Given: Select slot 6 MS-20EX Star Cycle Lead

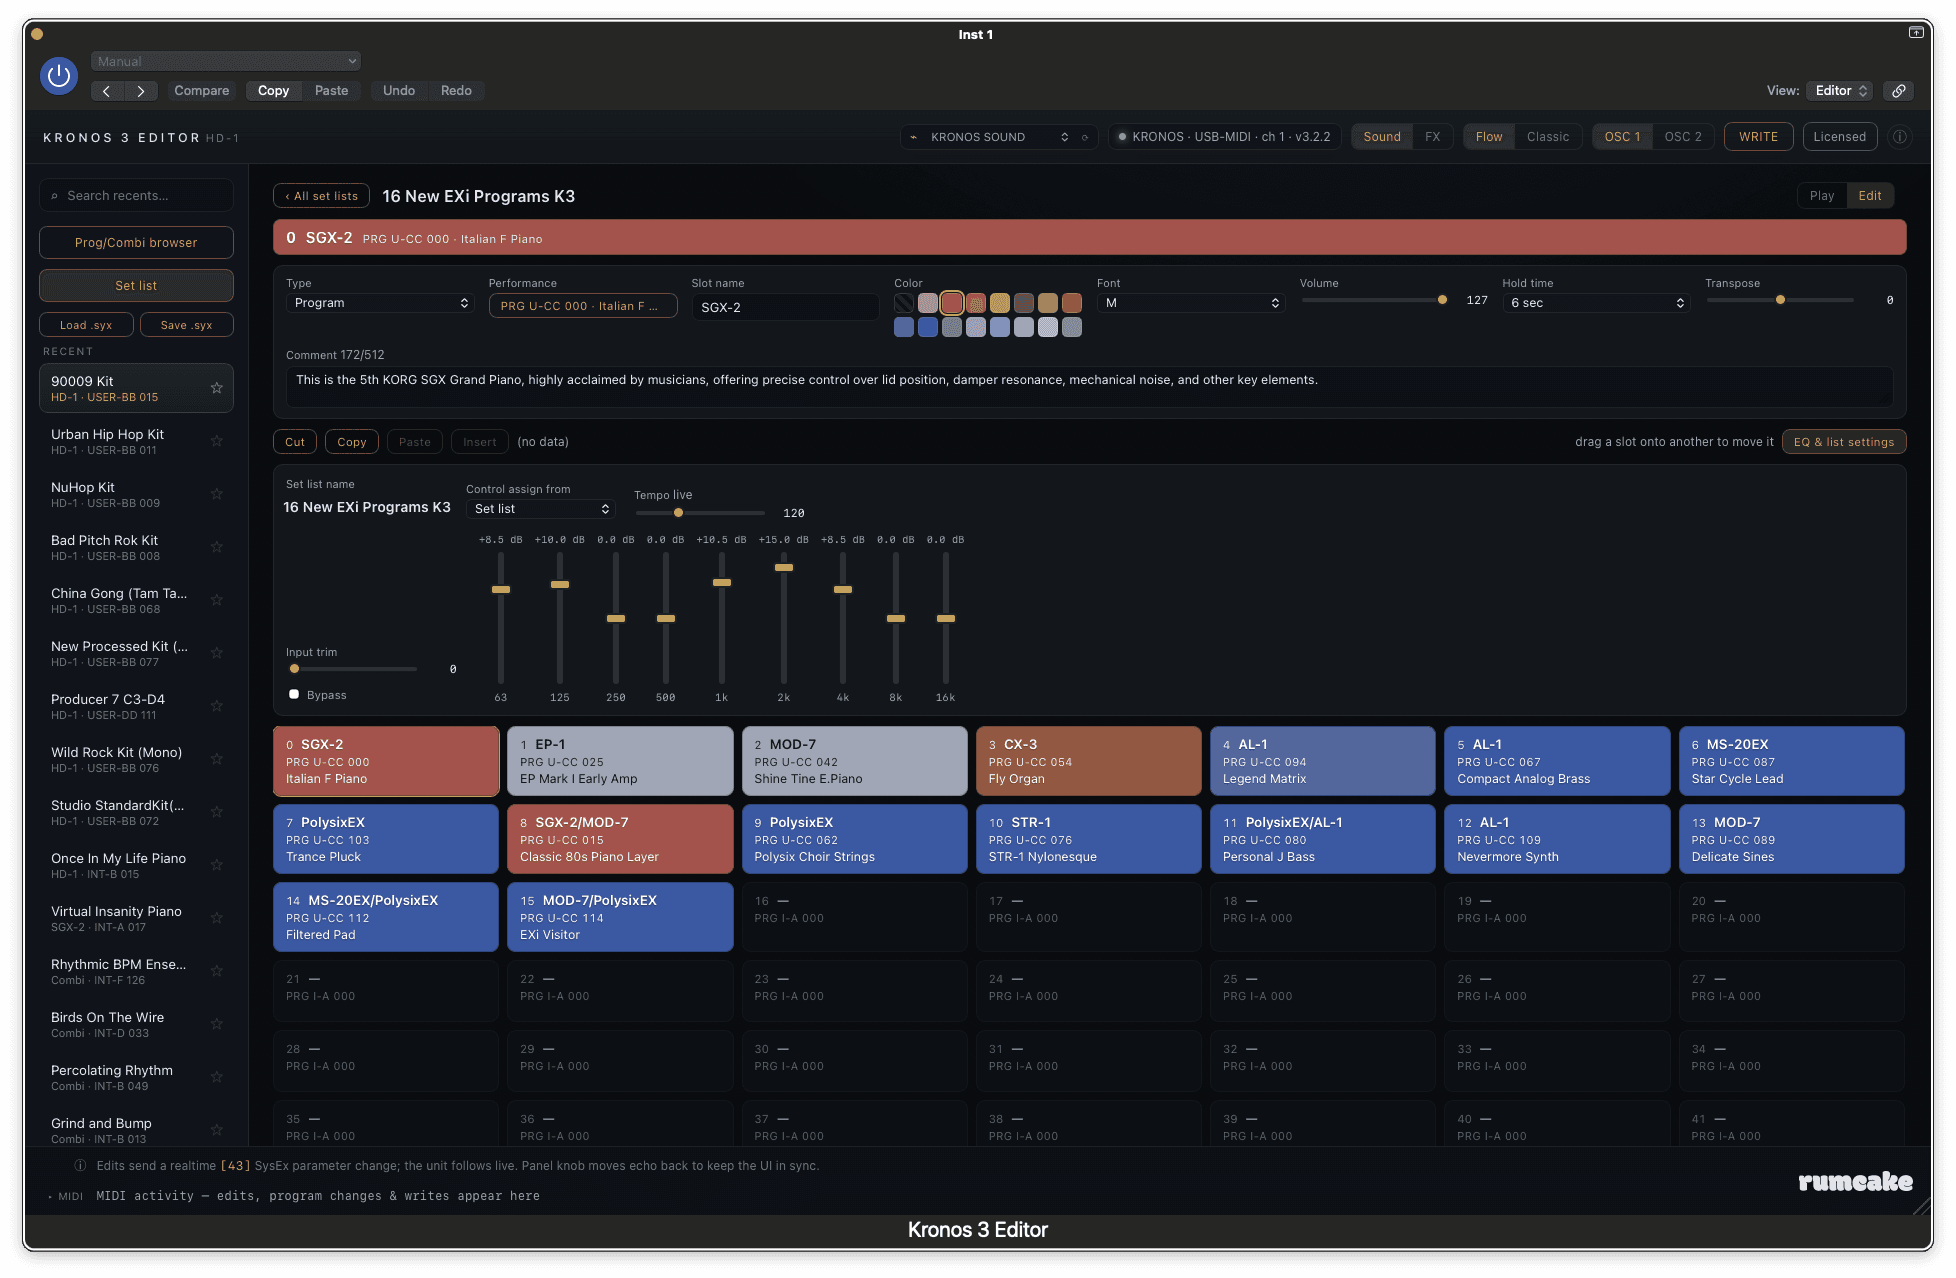Looking at the screenshot, I should [1791, 761].
